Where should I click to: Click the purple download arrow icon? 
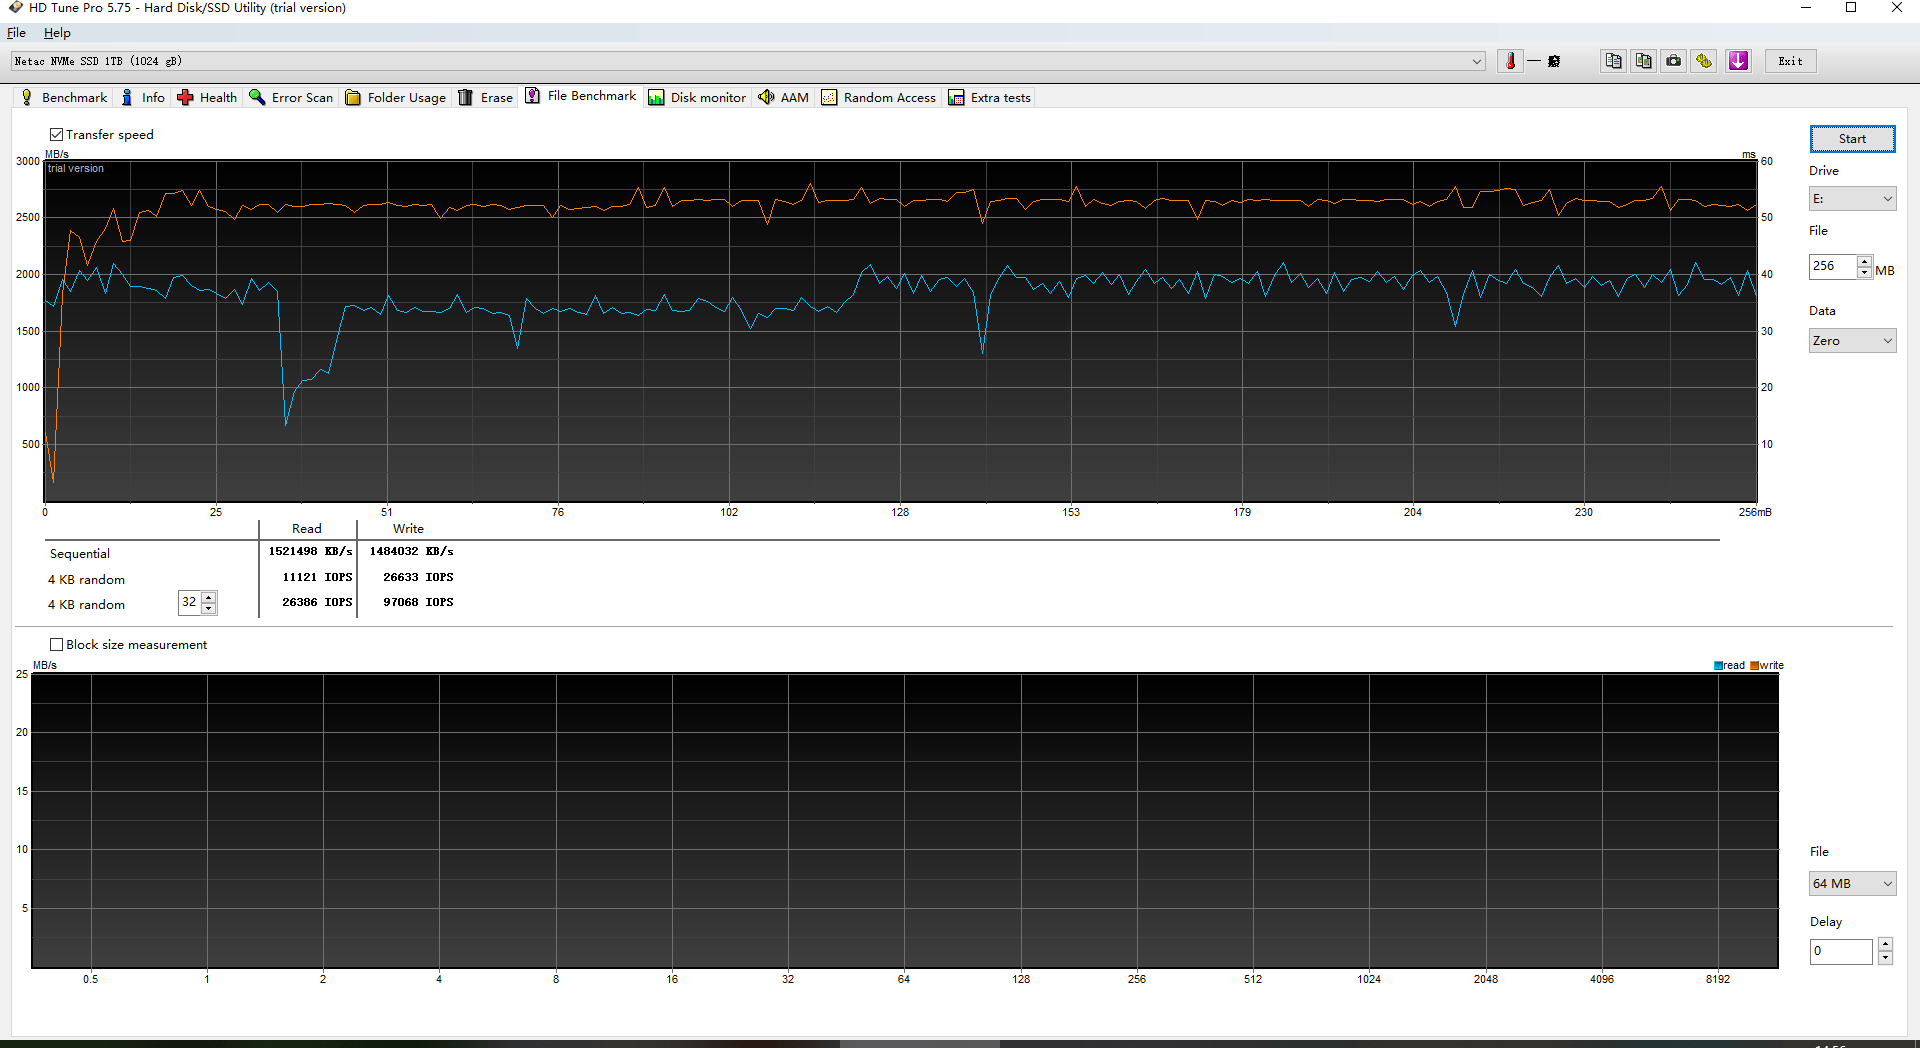[x=1738, y=61]
